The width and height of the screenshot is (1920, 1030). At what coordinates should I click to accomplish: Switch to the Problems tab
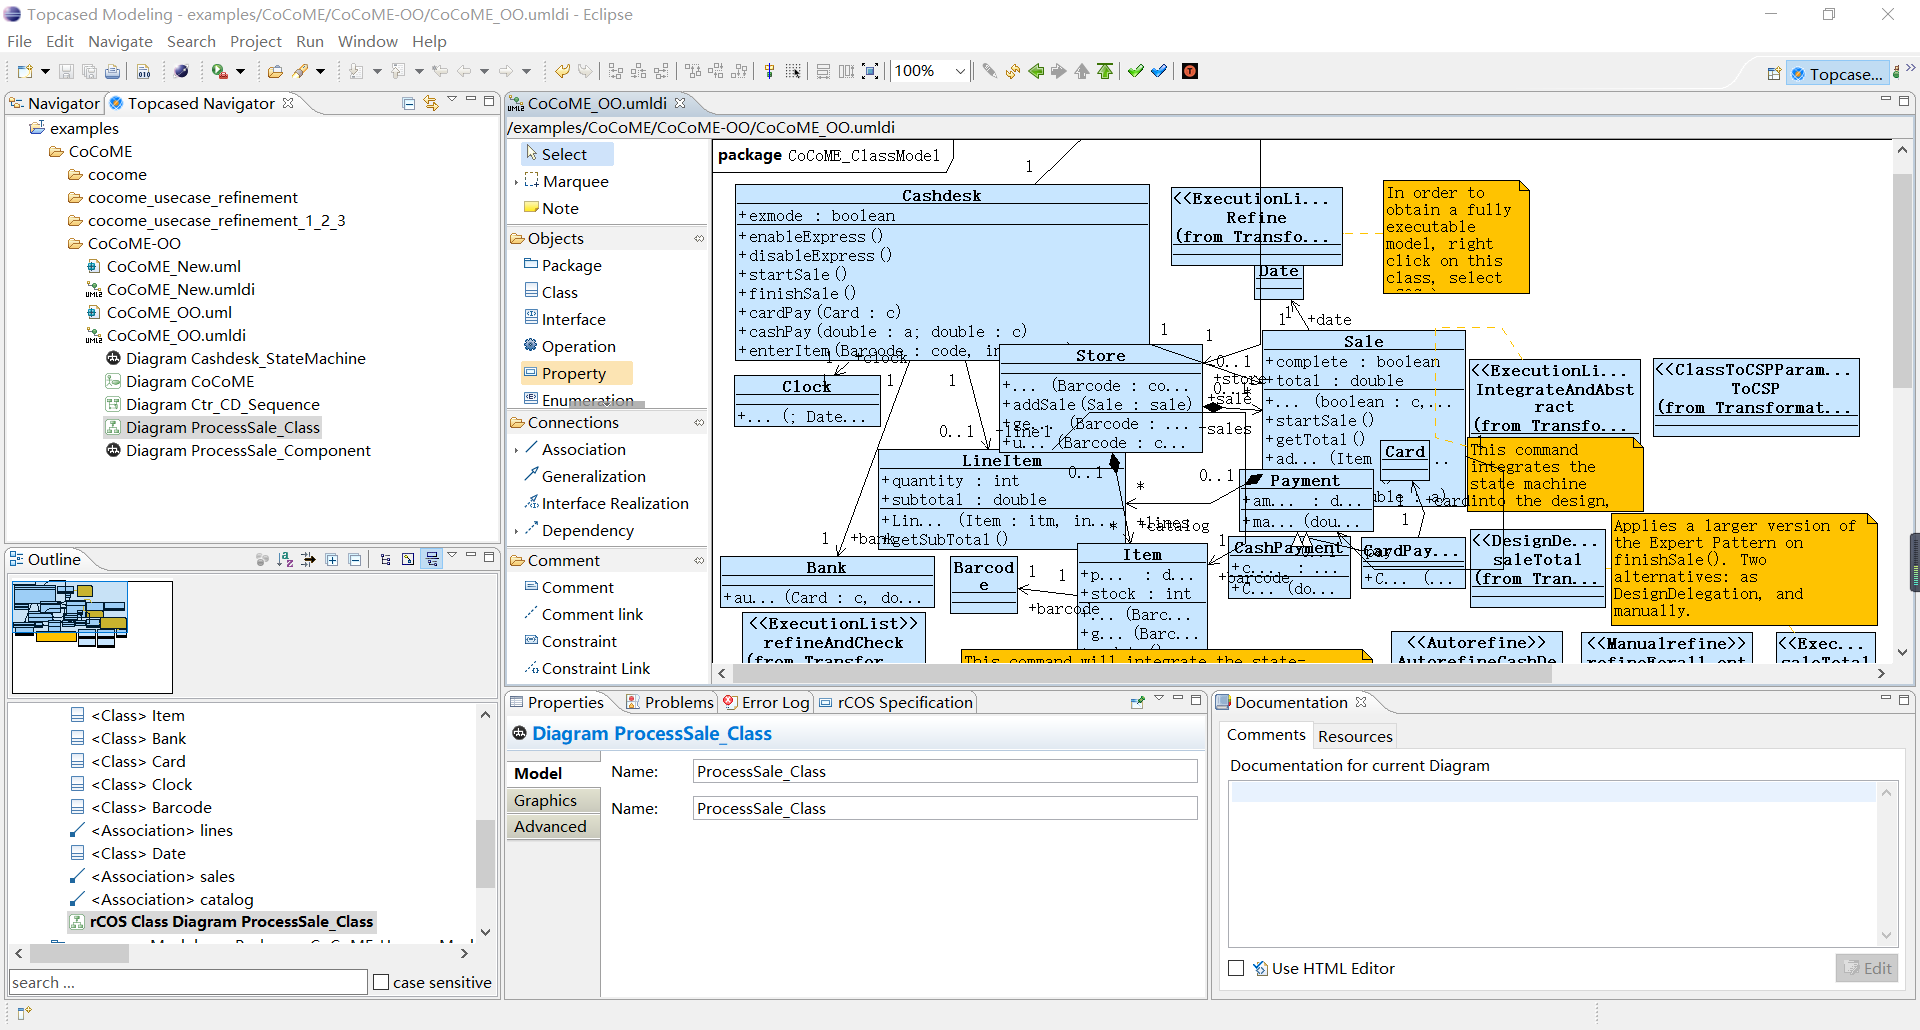(669, 702)
